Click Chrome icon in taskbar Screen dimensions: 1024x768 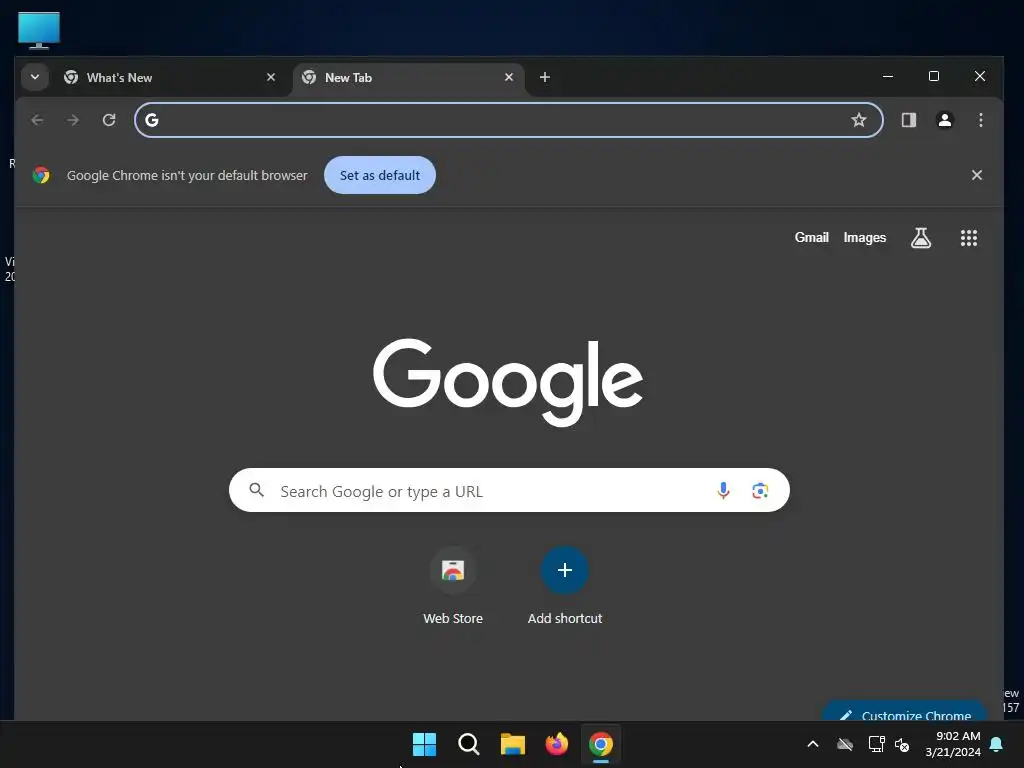[x=601, y=744]
